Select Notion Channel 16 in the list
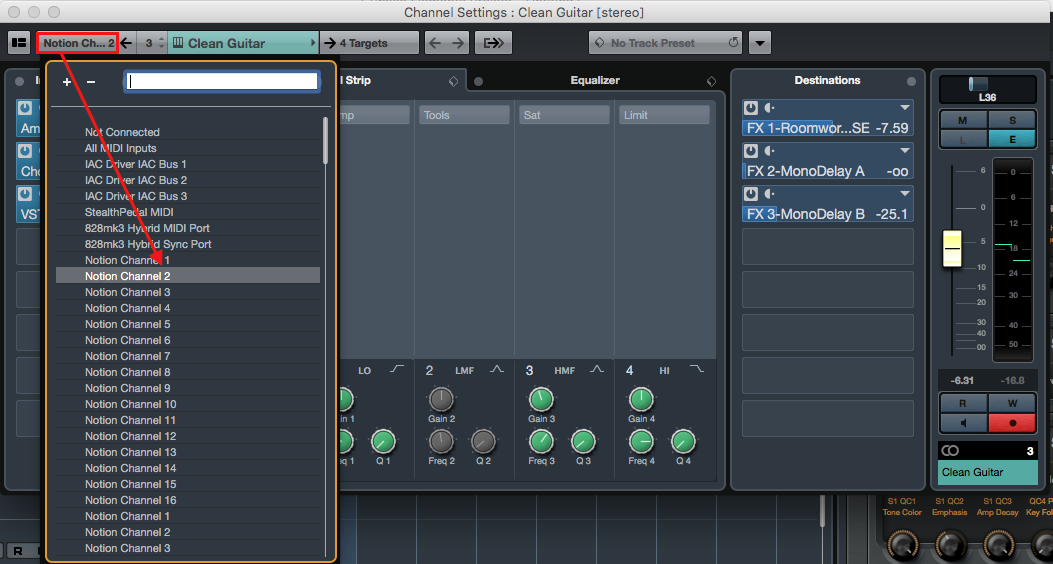 tap(188, 500)
